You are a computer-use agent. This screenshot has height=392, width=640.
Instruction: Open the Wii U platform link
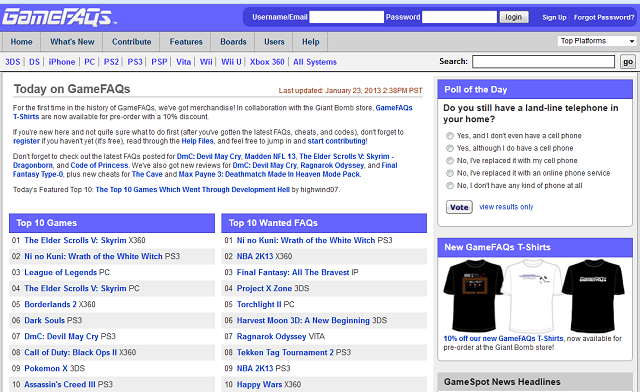tap(231, 62)
